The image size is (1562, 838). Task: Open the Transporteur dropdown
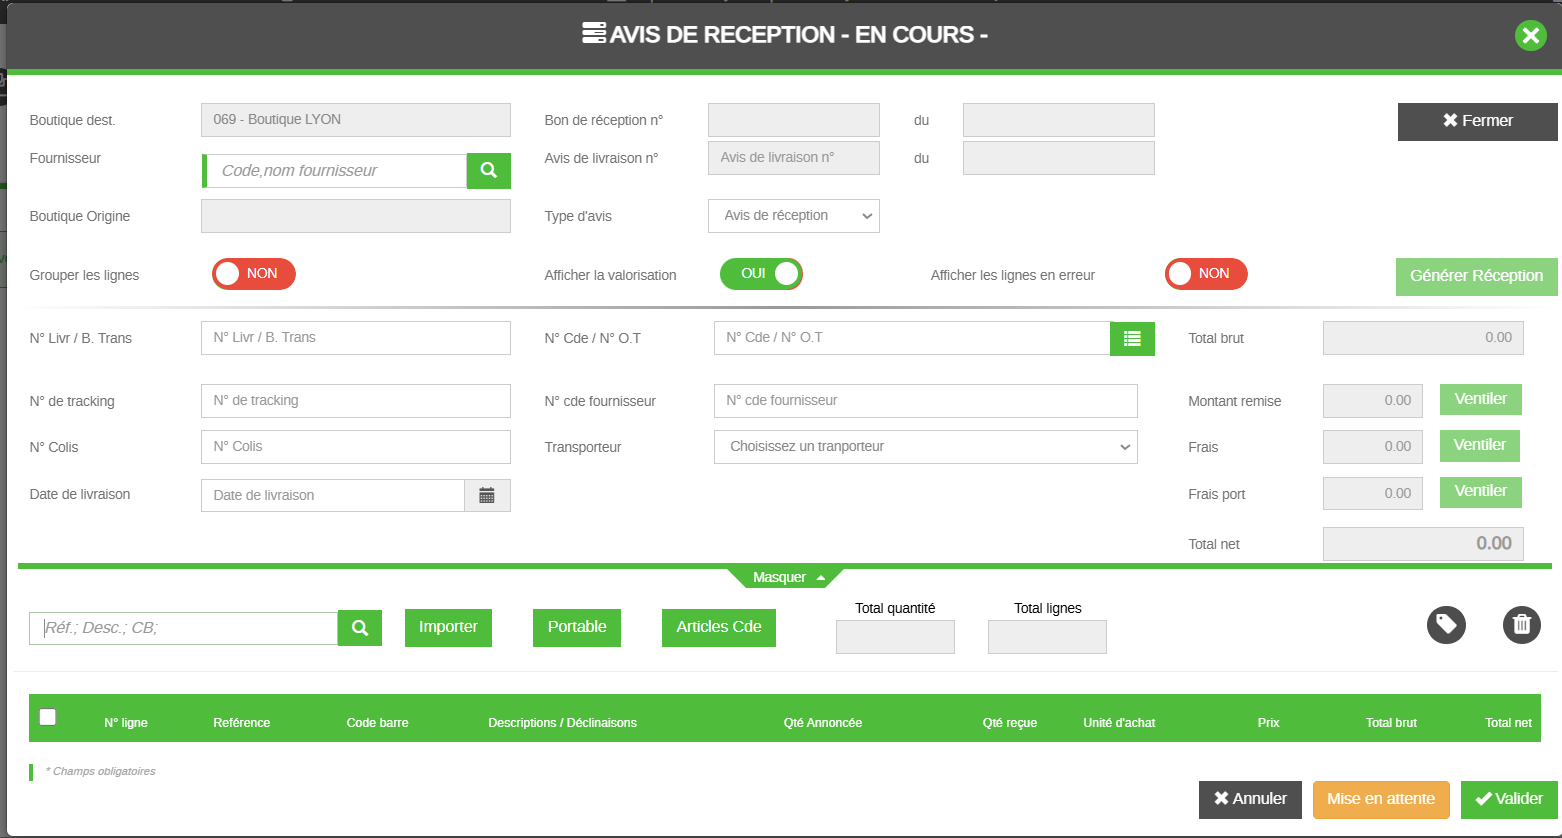(x=926, y=447)
